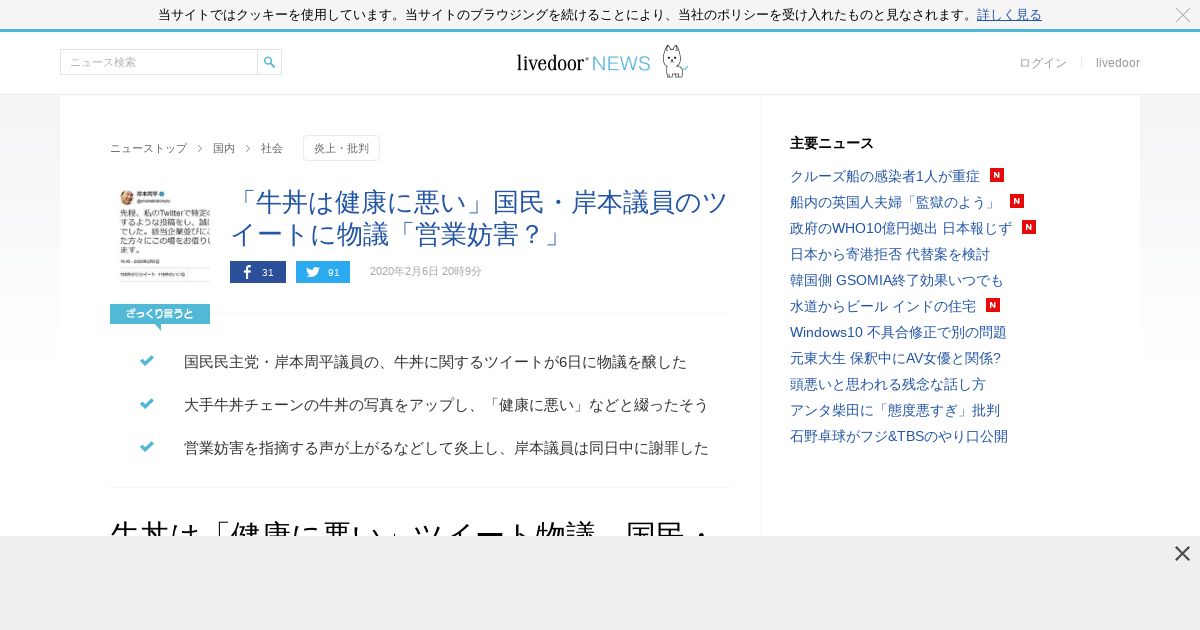Click the ざっくり言うと label
Image resolution: width=1200 pixels, height=630 pixels.
(x=160, y=314)
